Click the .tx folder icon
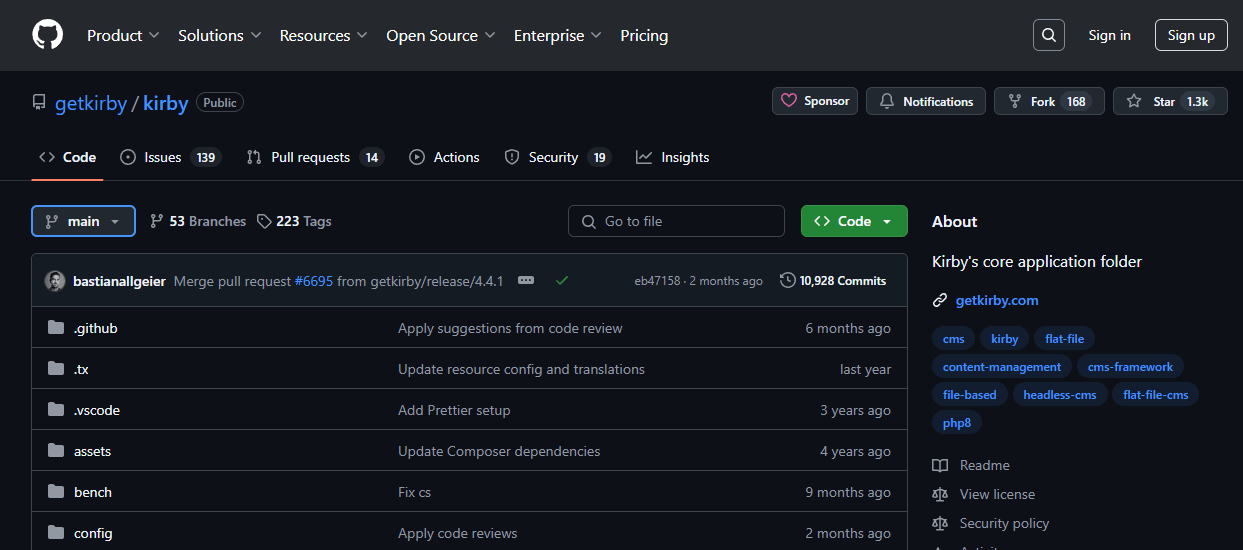This screenshot has height=550, width=1243. coord(56,369)
